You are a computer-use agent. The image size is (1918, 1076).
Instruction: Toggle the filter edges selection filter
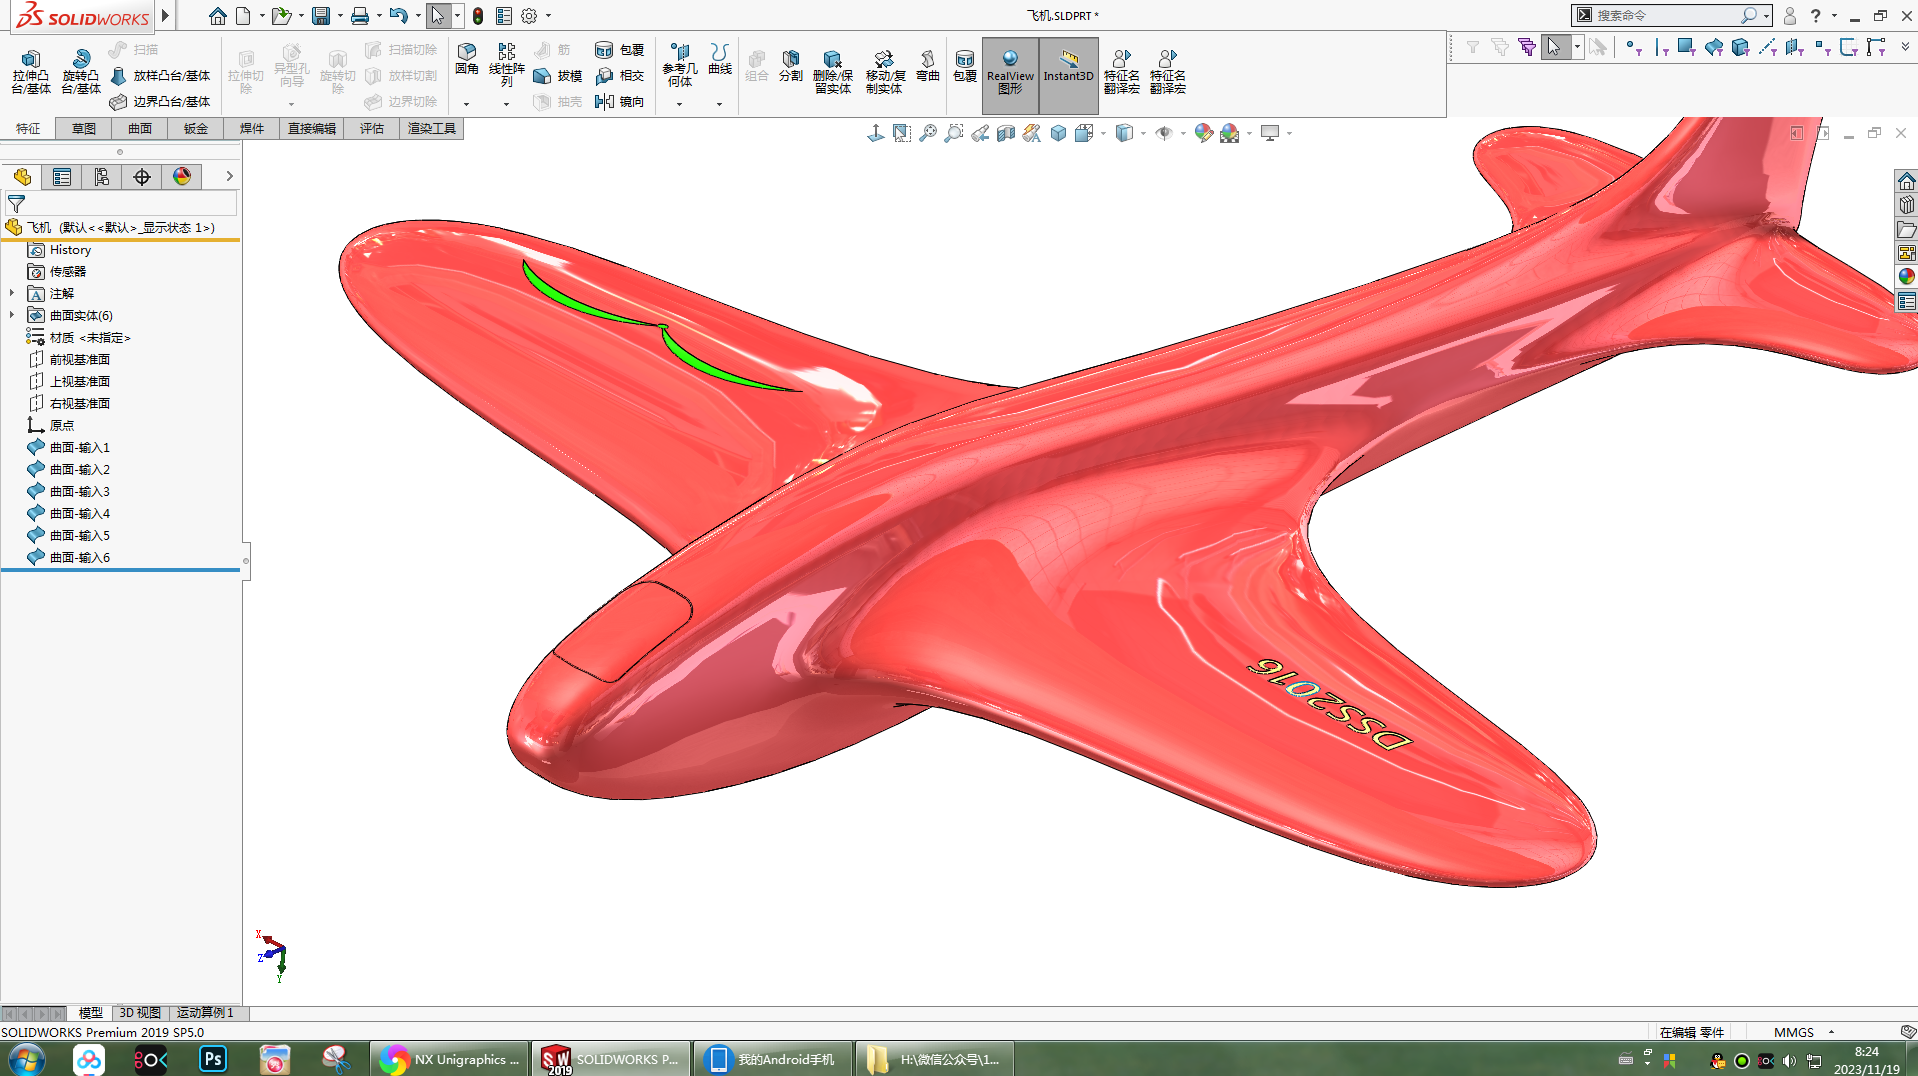tap(1661, 47)
